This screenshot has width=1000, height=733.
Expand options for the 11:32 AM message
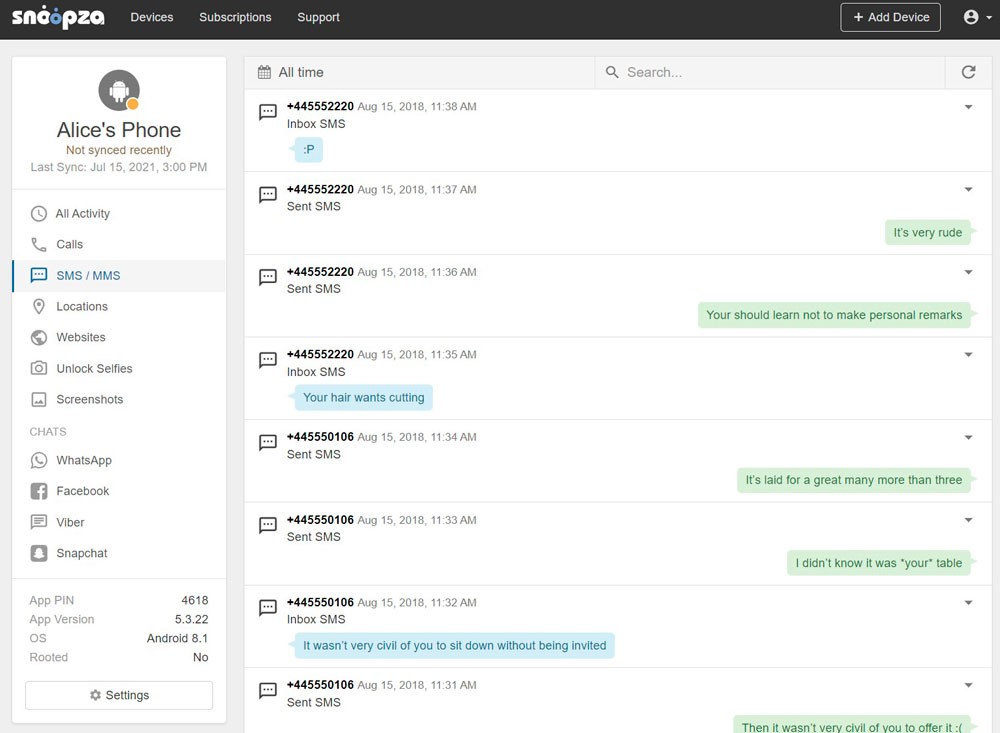[968, 603]
